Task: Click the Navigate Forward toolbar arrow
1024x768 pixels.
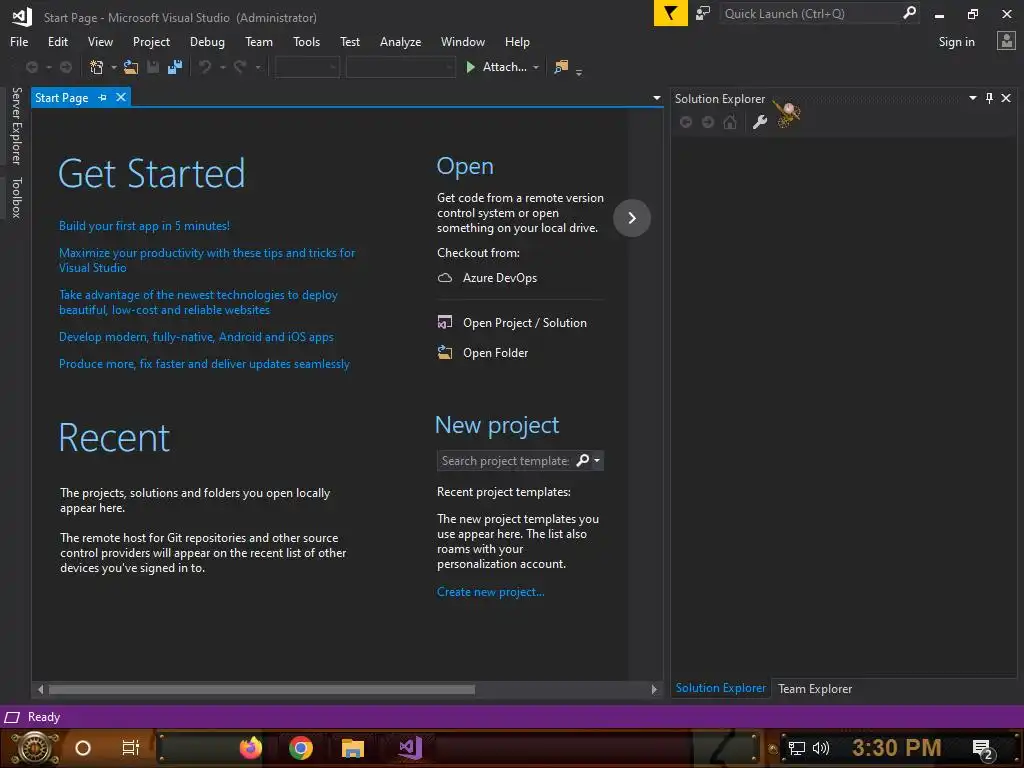Action: (x=65, y=67)
